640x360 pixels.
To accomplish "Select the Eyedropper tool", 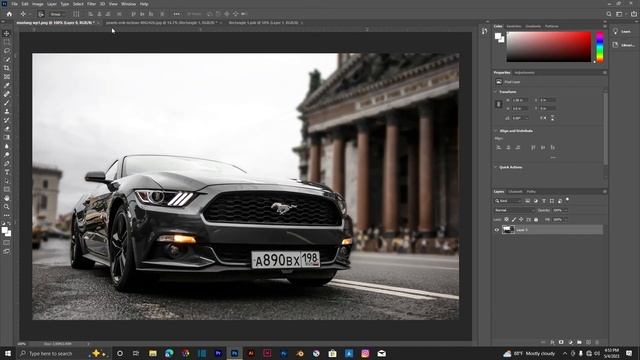I will pos(7,85).
